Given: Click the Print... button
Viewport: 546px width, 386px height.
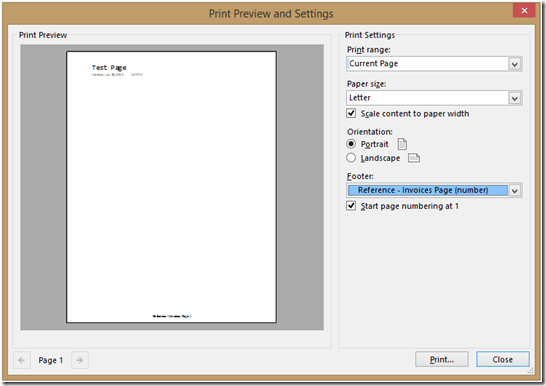Looking at the screenshot, I should pyautogui.click(x=442, y=359).
